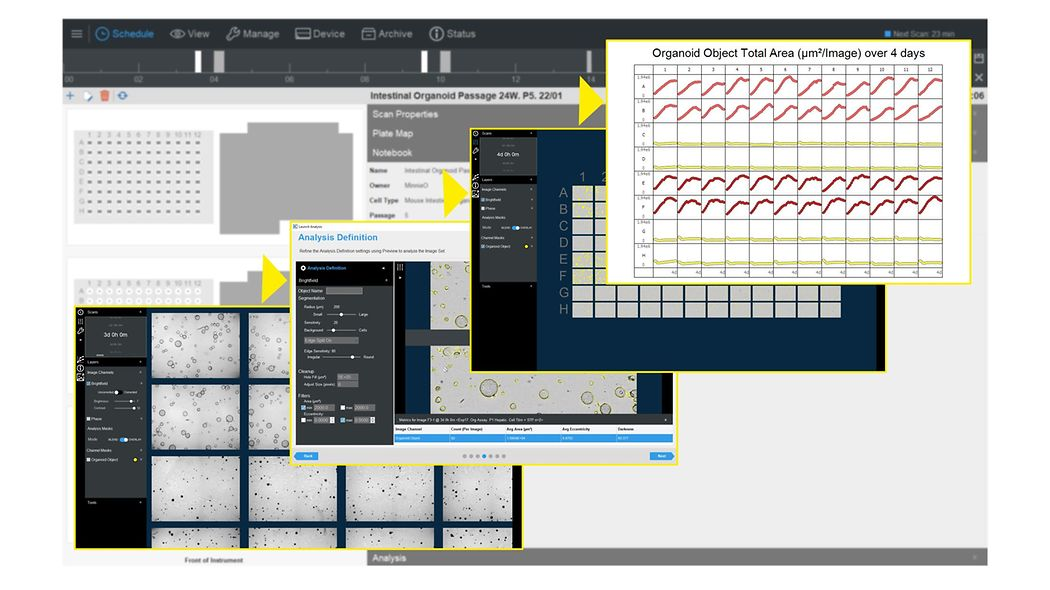1050x590 pixels.
Task: Click the blue refresh icon in schedule toolbar
Action: click(122, 96)
